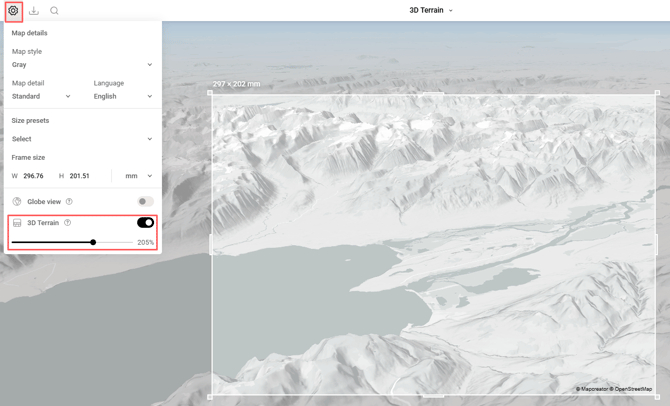Adjust the terrain exaggeration slider

[93, 242]
